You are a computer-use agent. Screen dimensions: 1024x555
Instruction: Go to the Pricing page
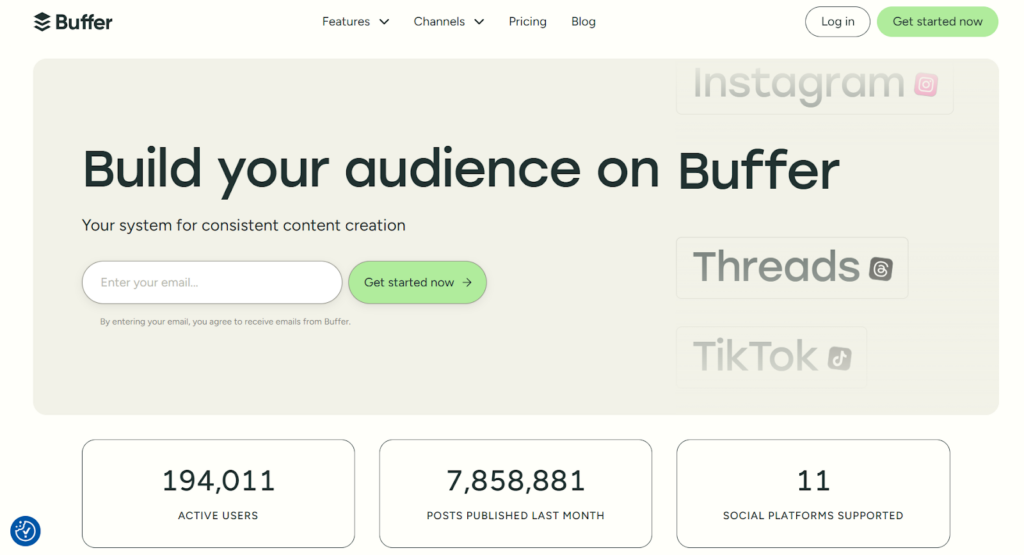point(528,22)
